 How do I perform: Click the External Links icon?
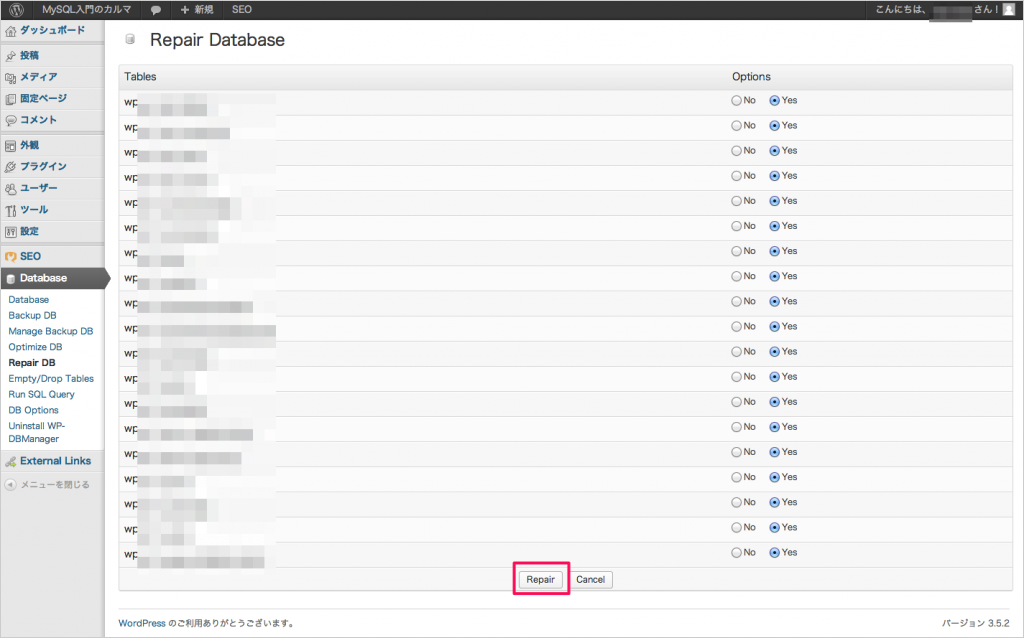click(x=10, y=462)
